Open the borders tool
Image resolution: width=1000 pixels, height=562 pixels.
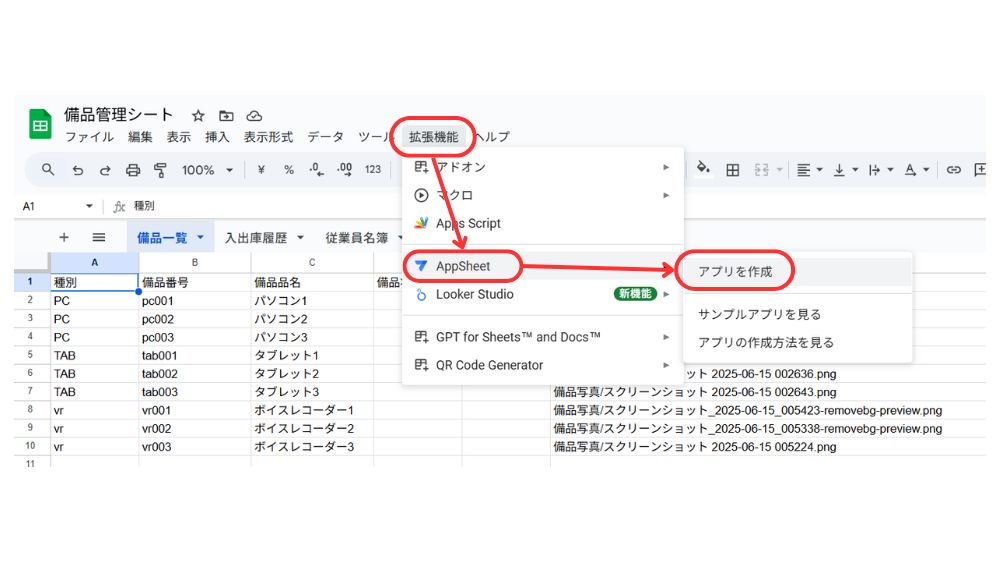click(x=733, y=170)
